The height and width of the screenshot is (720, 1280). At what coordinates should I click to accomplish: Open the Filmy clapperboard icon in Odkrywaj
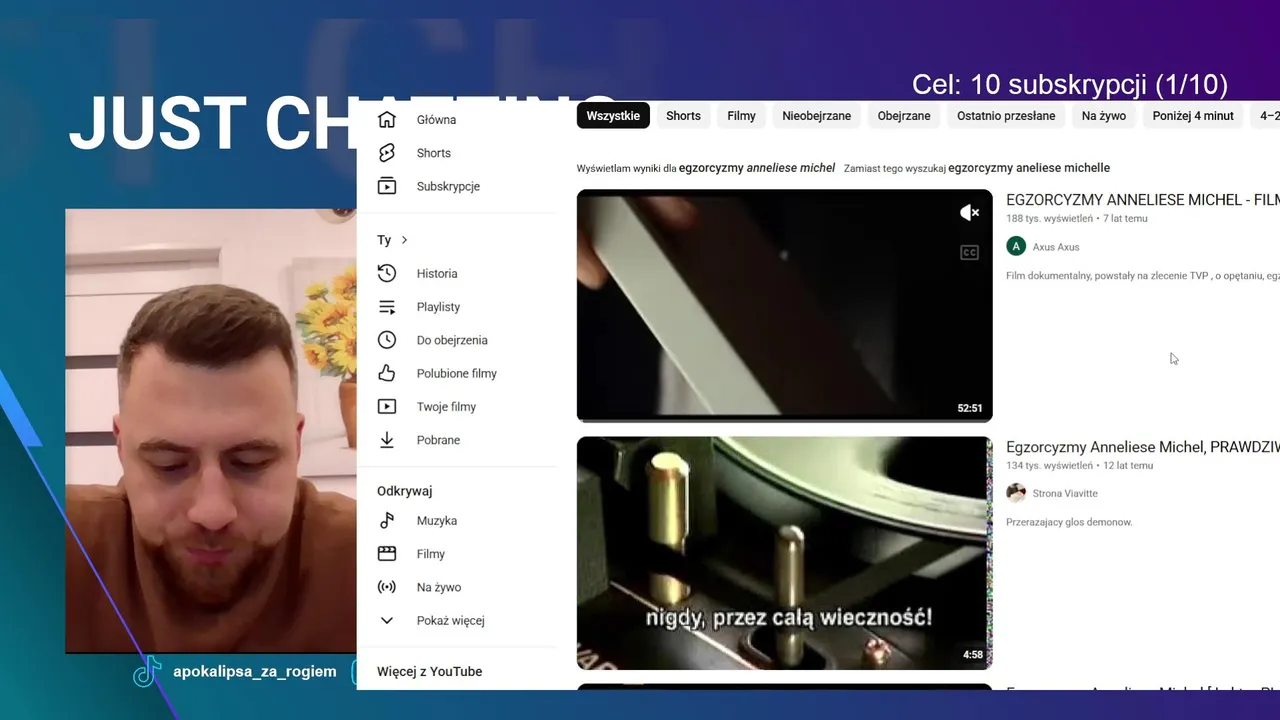pos(387,554)
